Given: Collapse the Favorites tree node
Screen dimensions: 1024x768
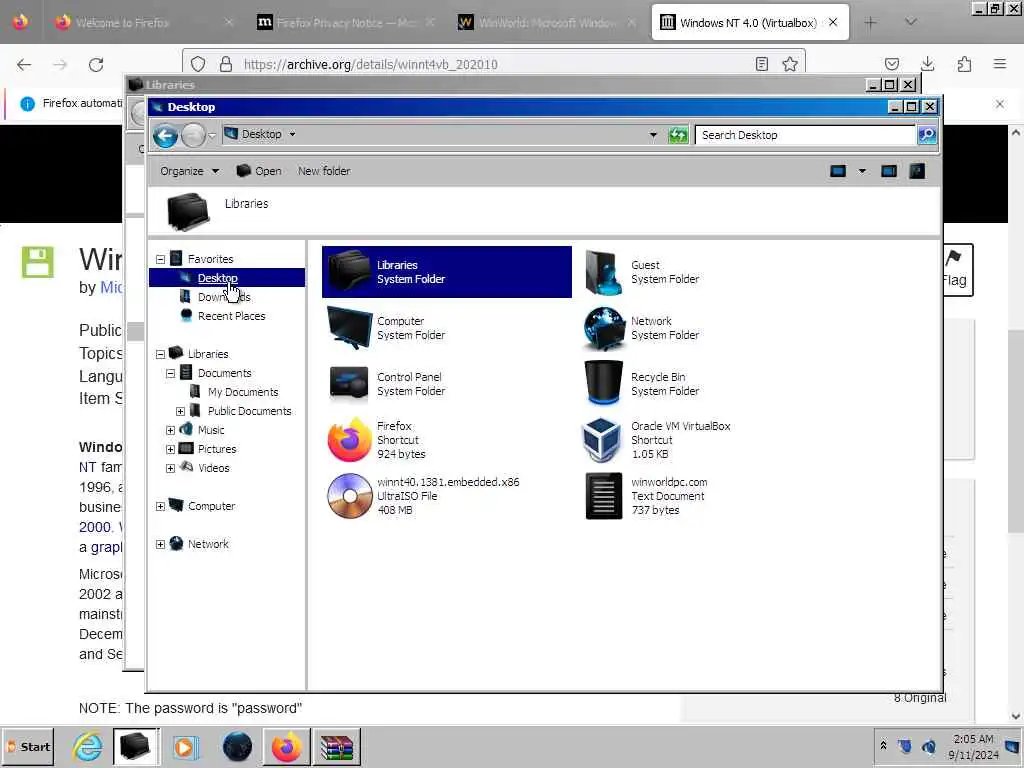Looking at the screenshot, I should pyautogui.click(x=161, y=259).
